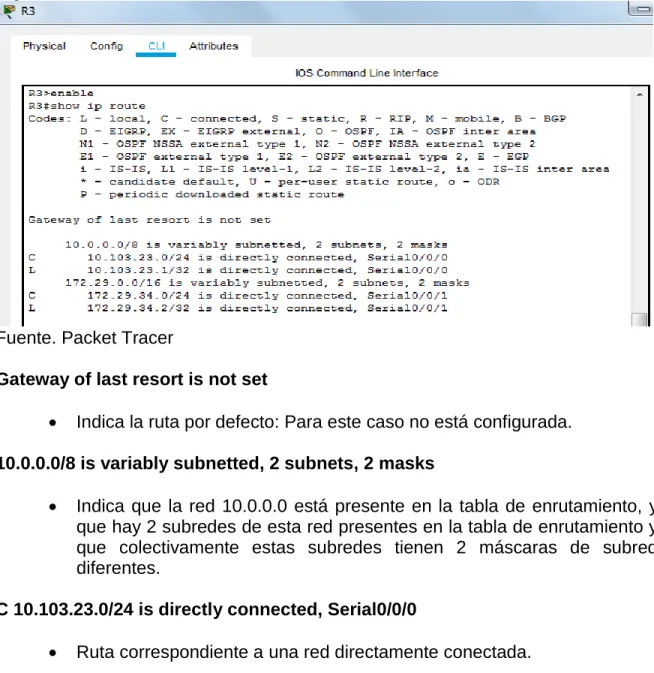Click the bold 'C 10.103.23.0/24' heading
This screenshot has width=654, height=673.
coord(208,609)
